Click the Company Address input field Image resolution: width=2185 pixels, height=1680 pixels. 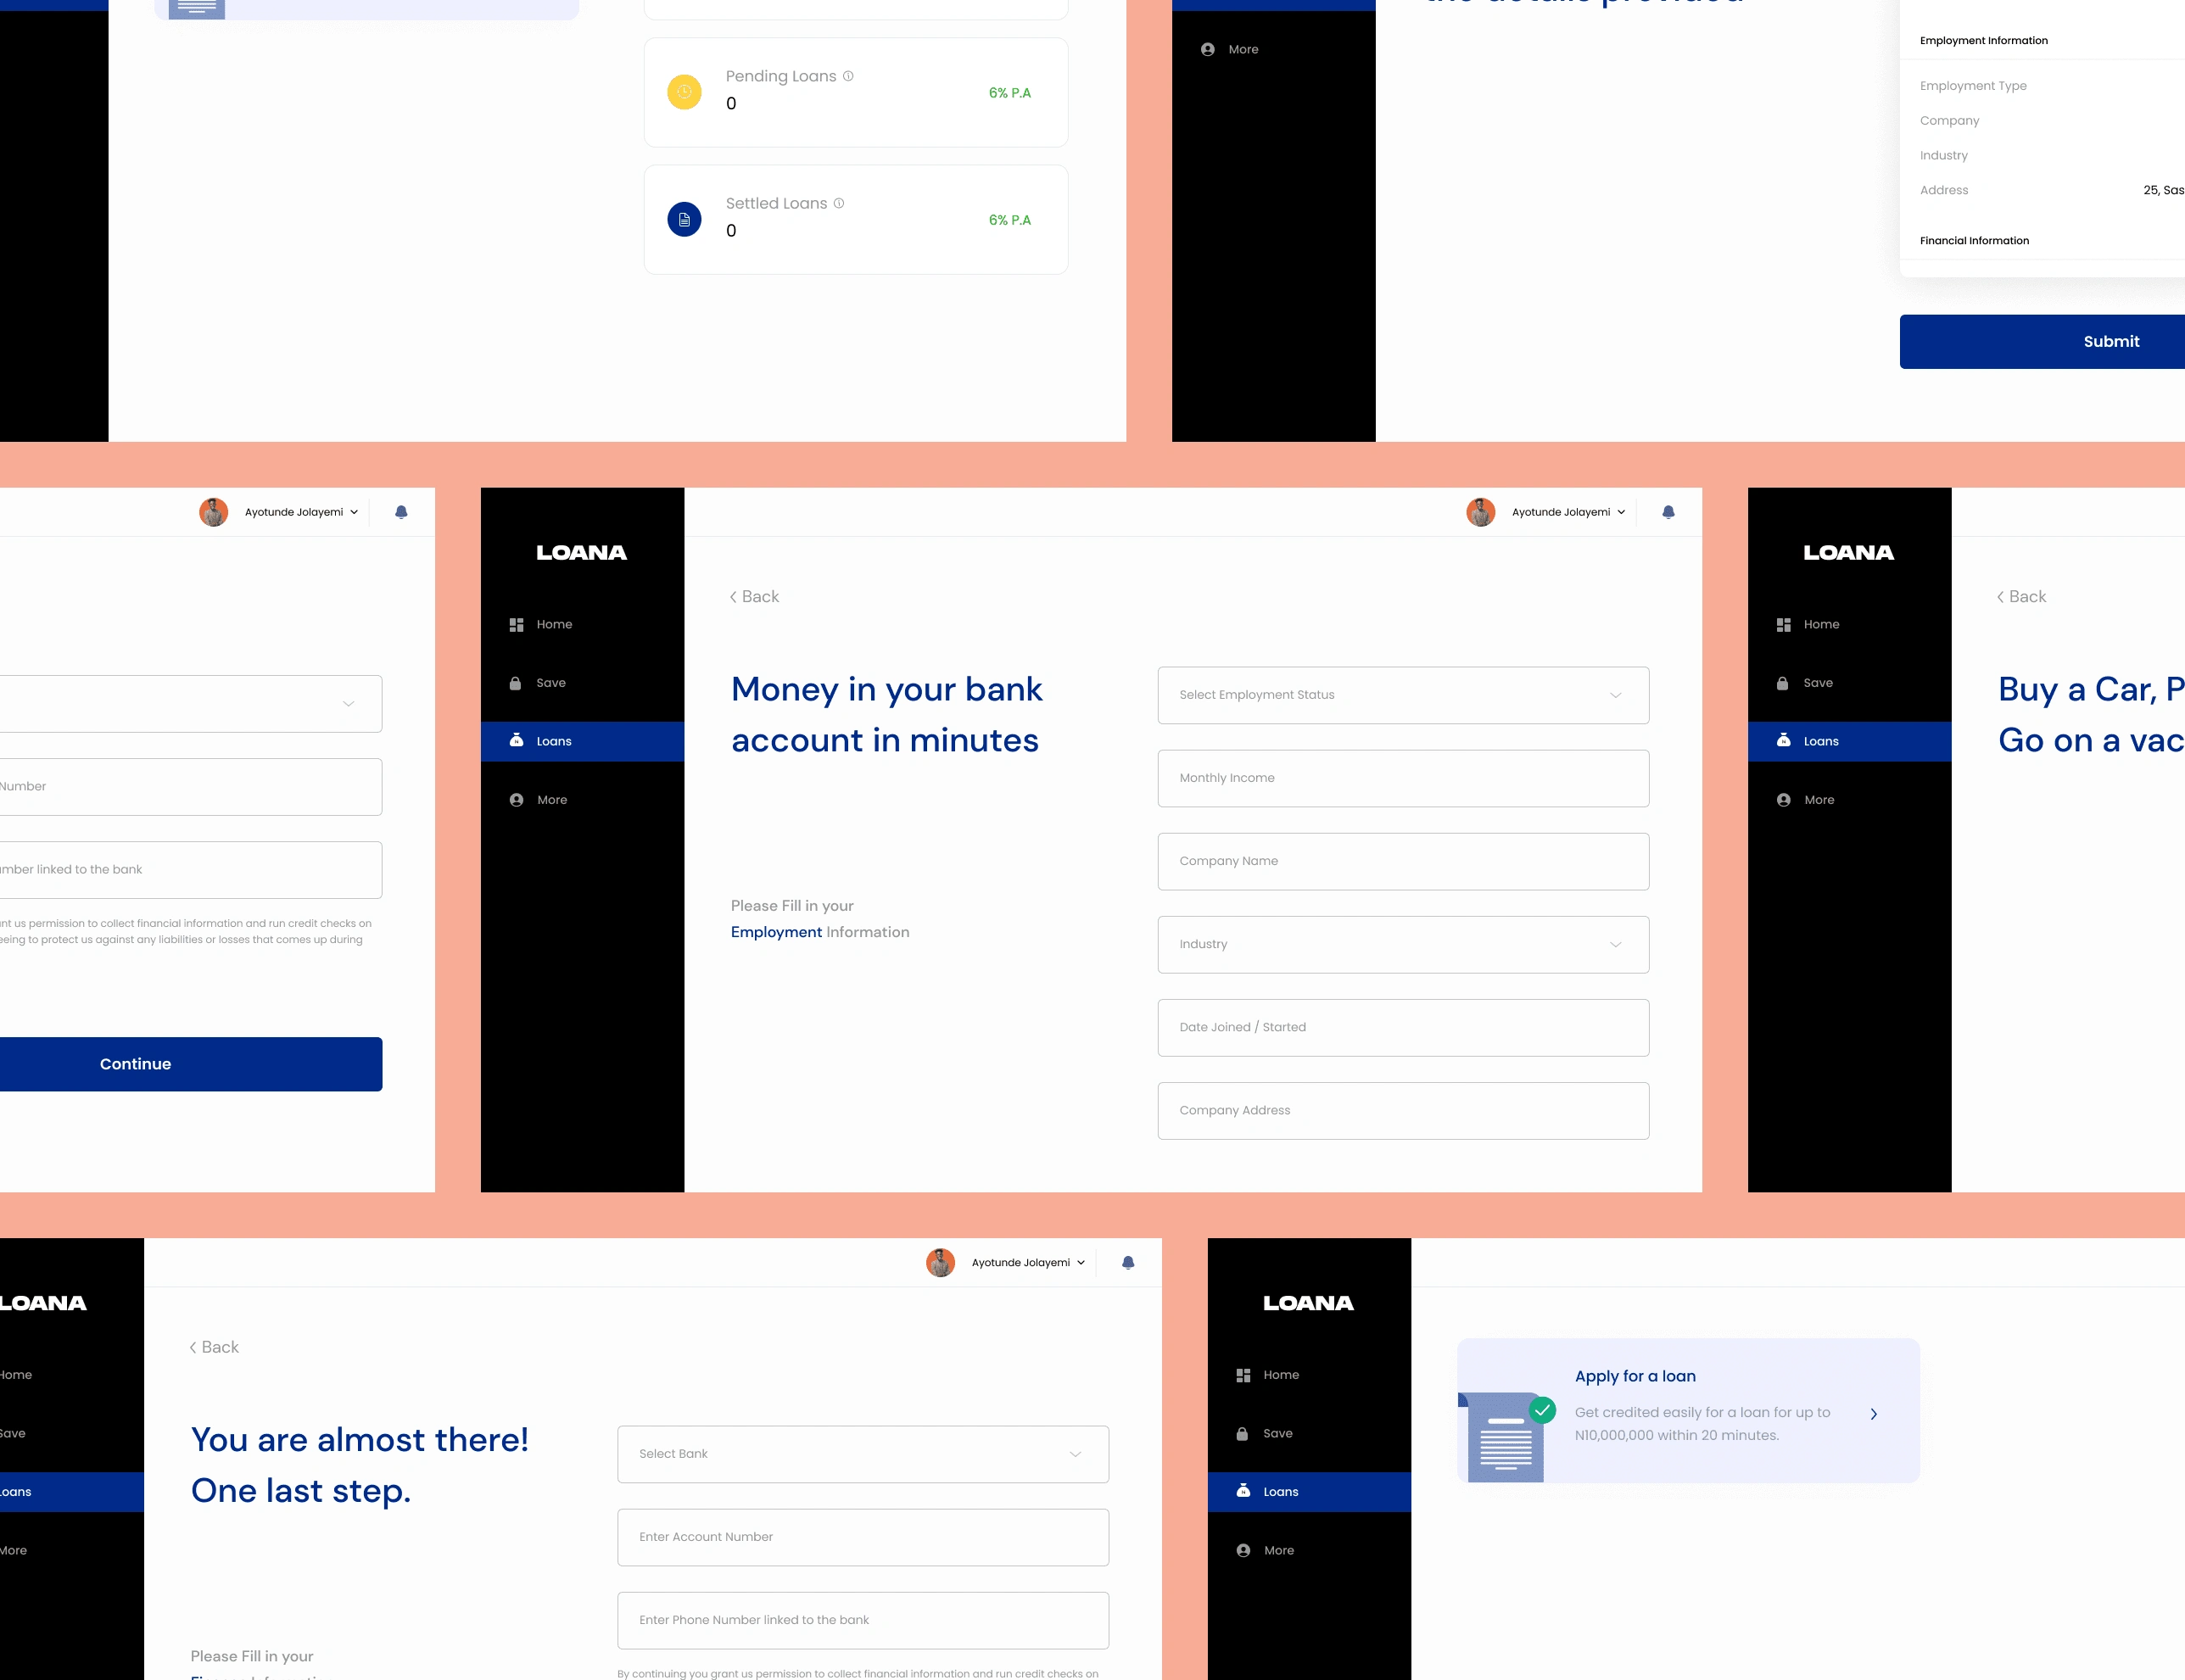pos(1401,1110)
